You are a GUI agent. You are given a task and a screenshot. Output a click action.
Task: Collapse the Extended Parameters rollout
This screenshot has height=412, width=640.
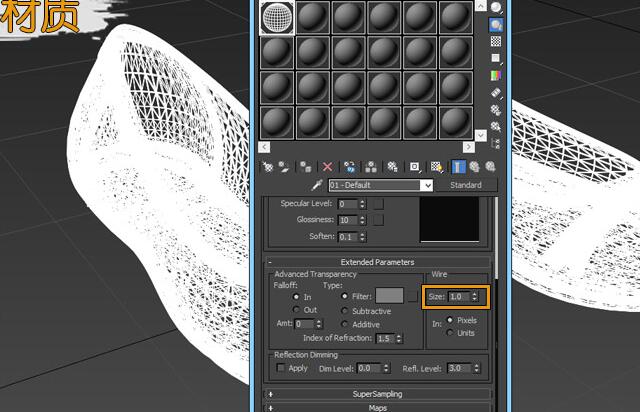click(377, 262)
